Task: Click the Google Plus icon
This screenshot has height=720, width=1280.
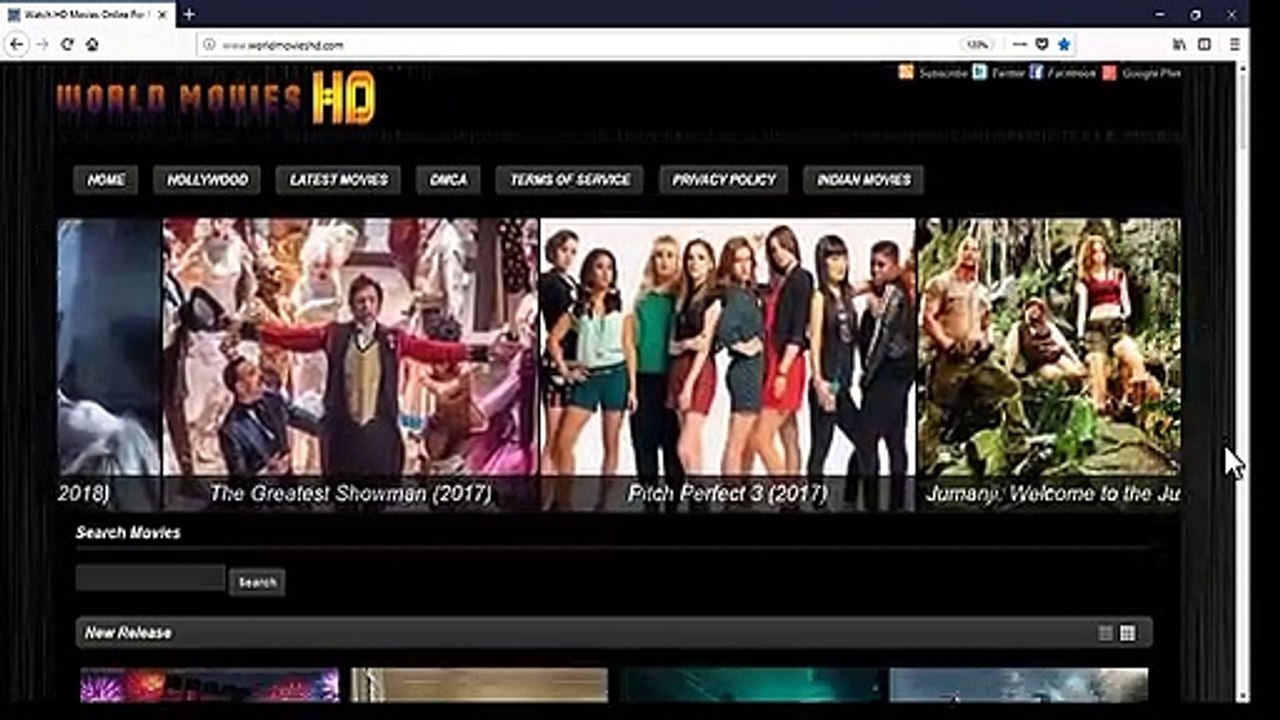Action: tap(1109, 72)
